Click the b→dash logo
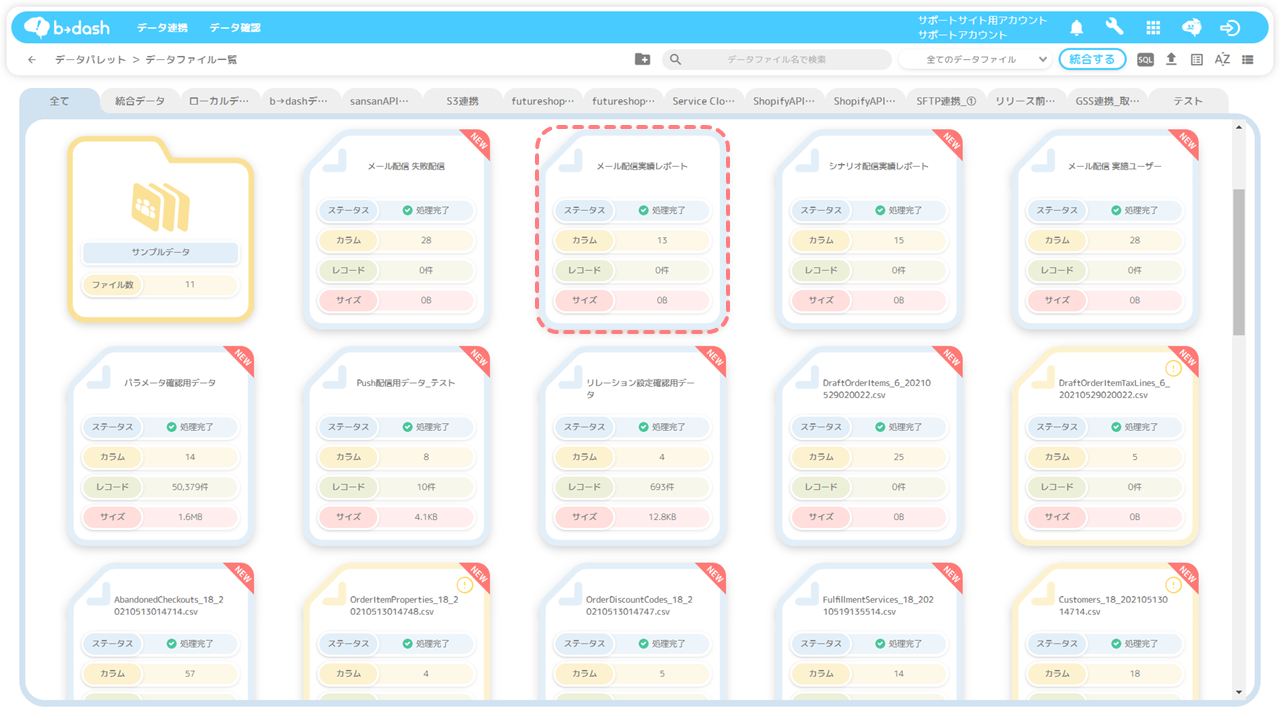This screenshot has height=720, width=1280. click(x=66, y=27)
